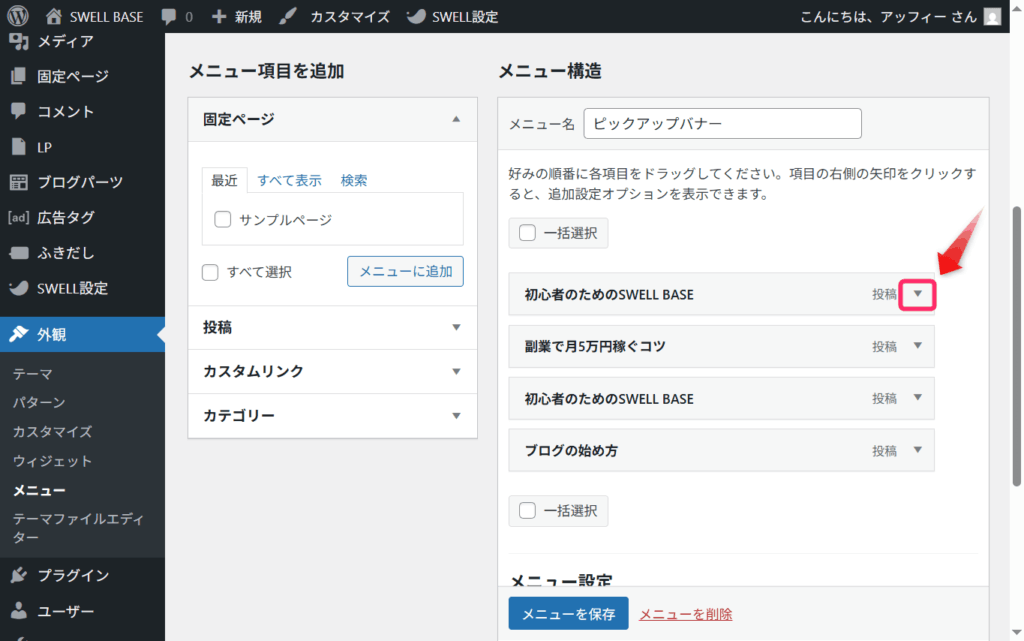Click the LP document icon in sidebar

(x=19, y=147)
